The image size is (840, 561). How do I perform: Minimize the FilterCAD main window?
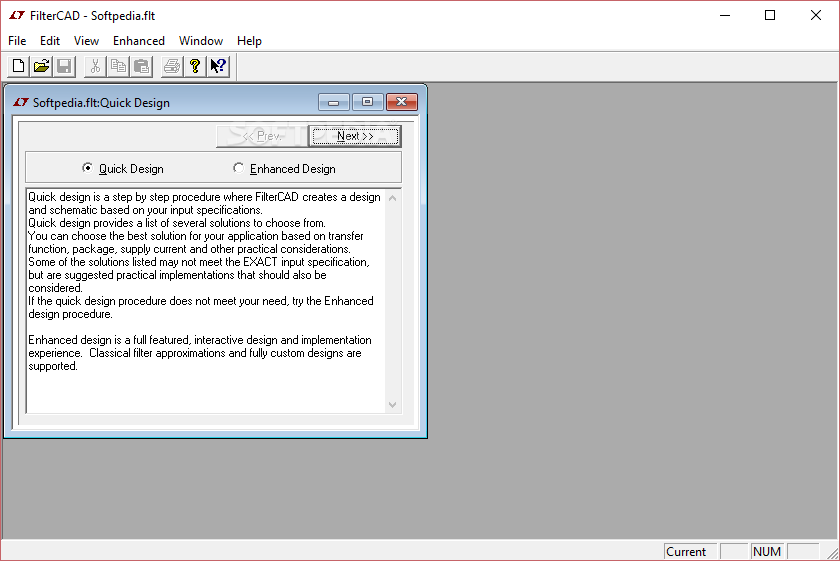pyautogui.click(x=725, y=16)
